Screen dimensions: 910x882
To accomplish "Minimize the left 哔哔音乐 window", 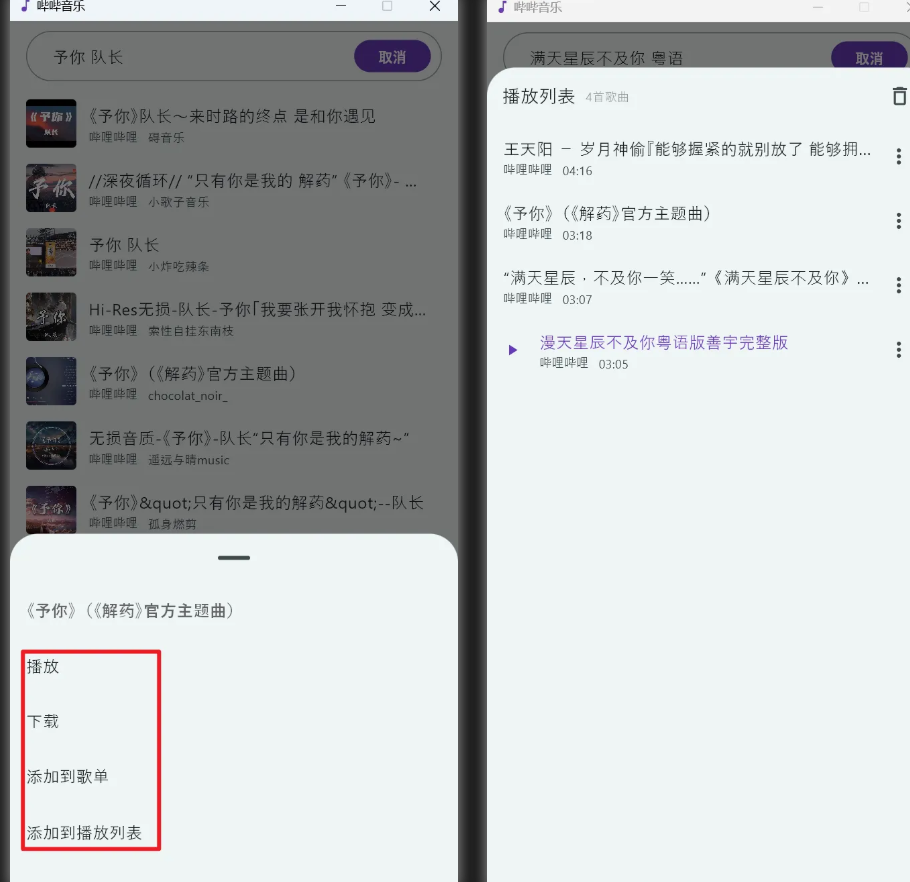I will 341,6.
